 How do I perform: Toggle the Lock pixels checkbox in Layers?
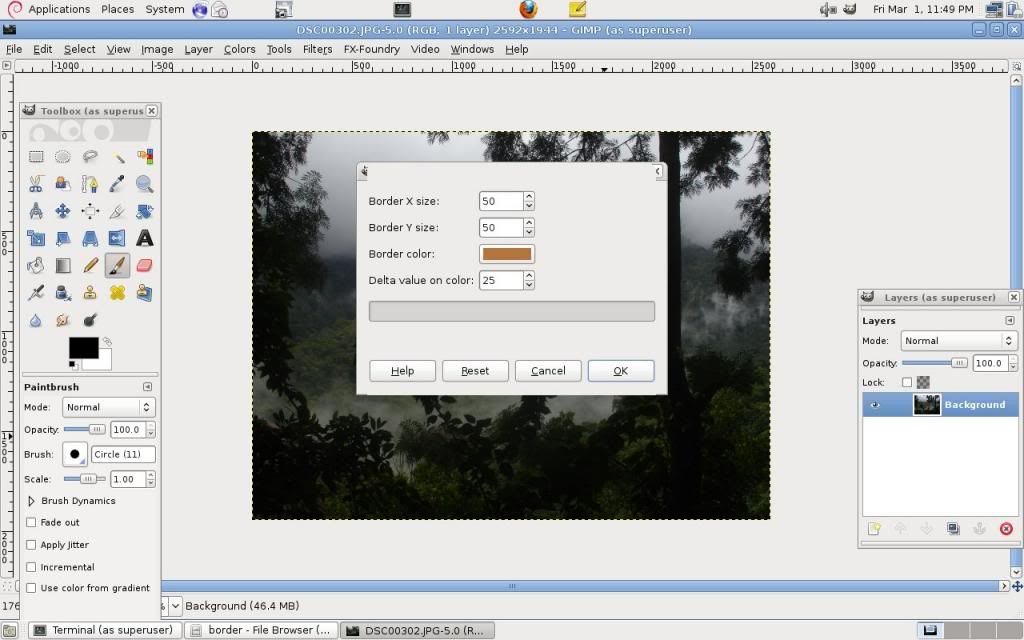tap(907, 382)
